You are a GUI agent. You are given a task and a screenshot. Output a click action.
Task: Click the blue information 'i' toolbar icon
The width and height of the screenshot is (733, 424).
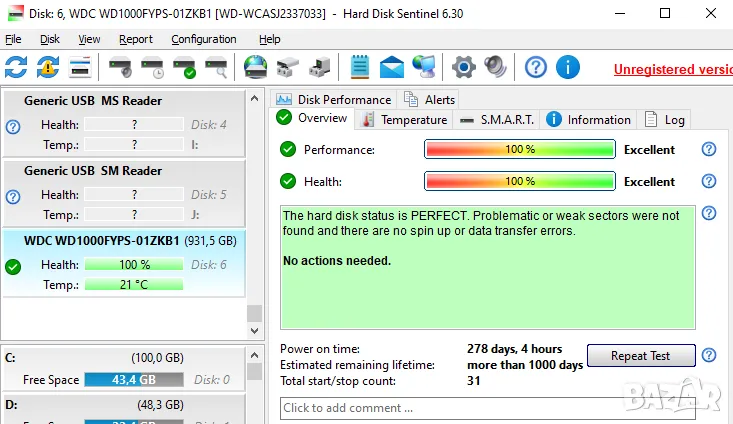568,67
